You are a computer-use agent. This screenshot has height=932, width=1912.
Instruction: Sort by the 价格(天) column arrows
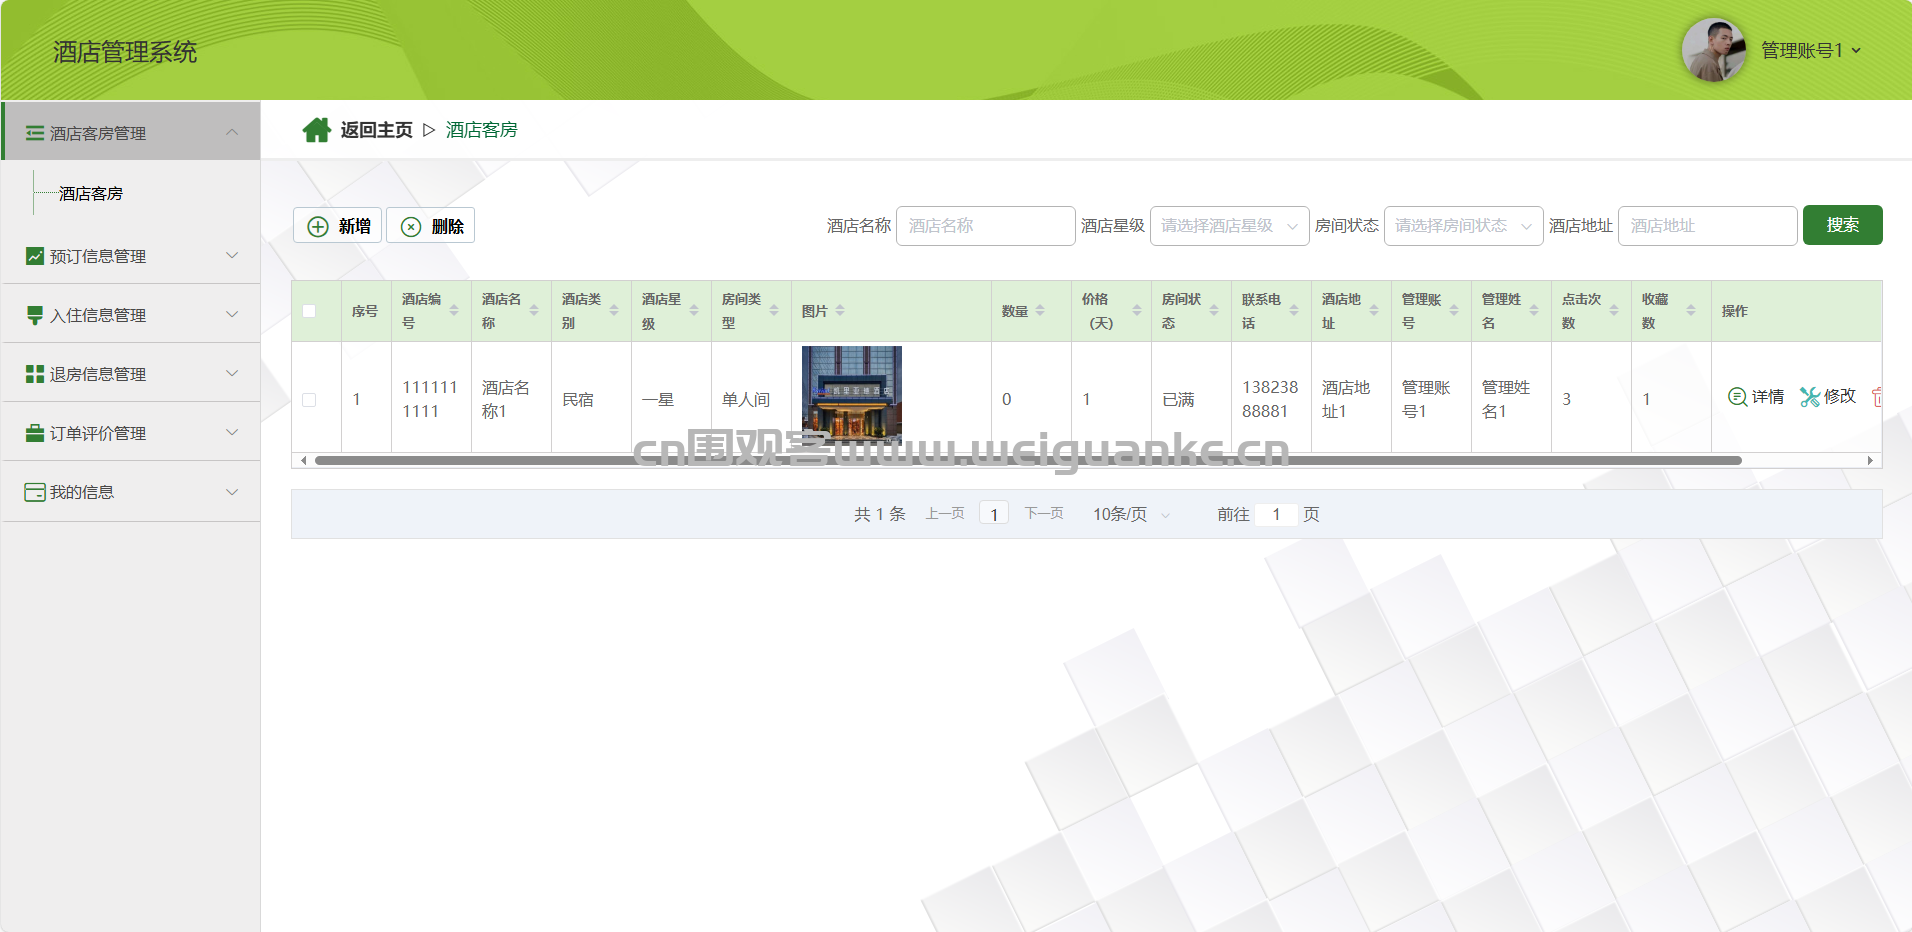[x=1136, y=311]
